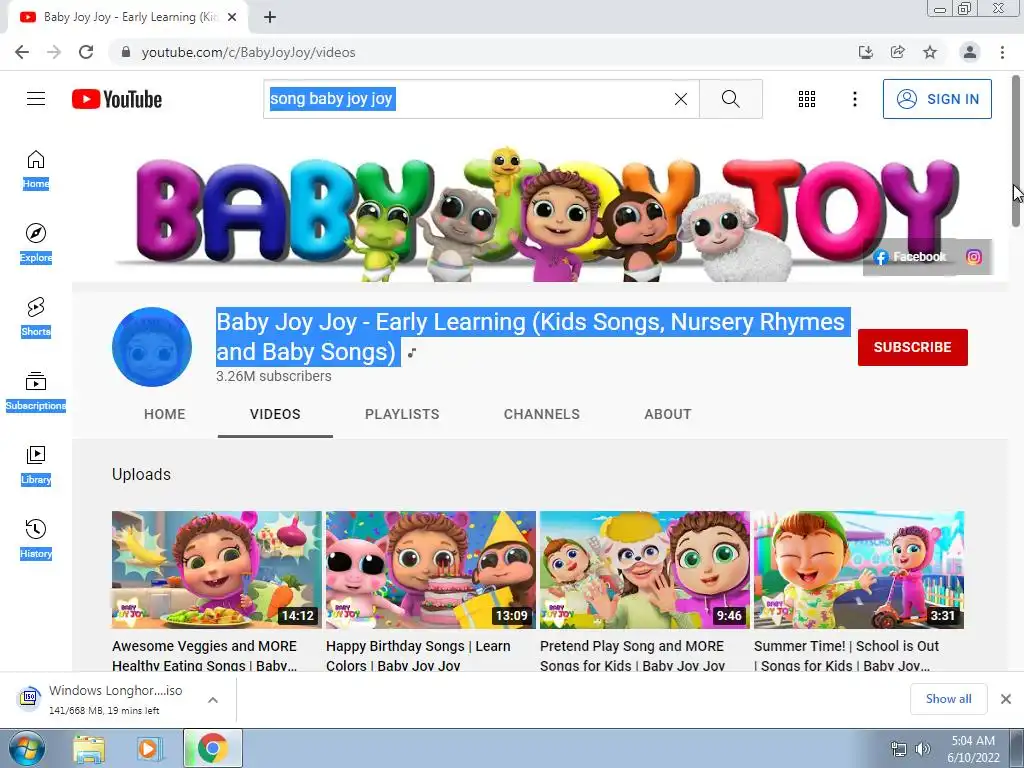This screenshot has width=1024, height=768.
Task: Click the Awesome Veggies video title
Action: point(204,654)
